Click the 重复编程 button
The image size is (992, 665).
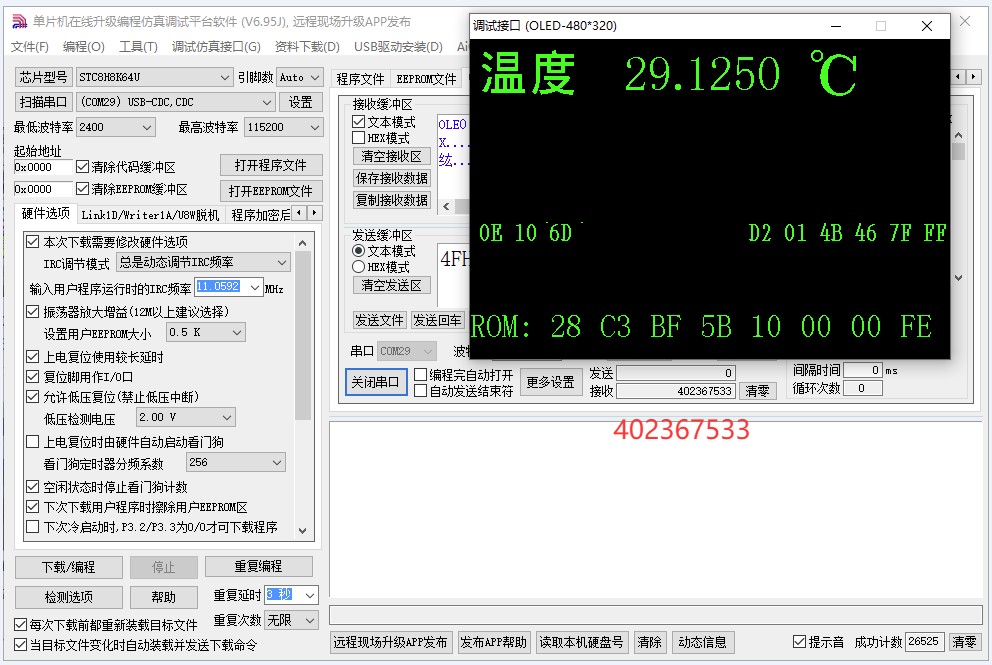[x=258, y=566]
